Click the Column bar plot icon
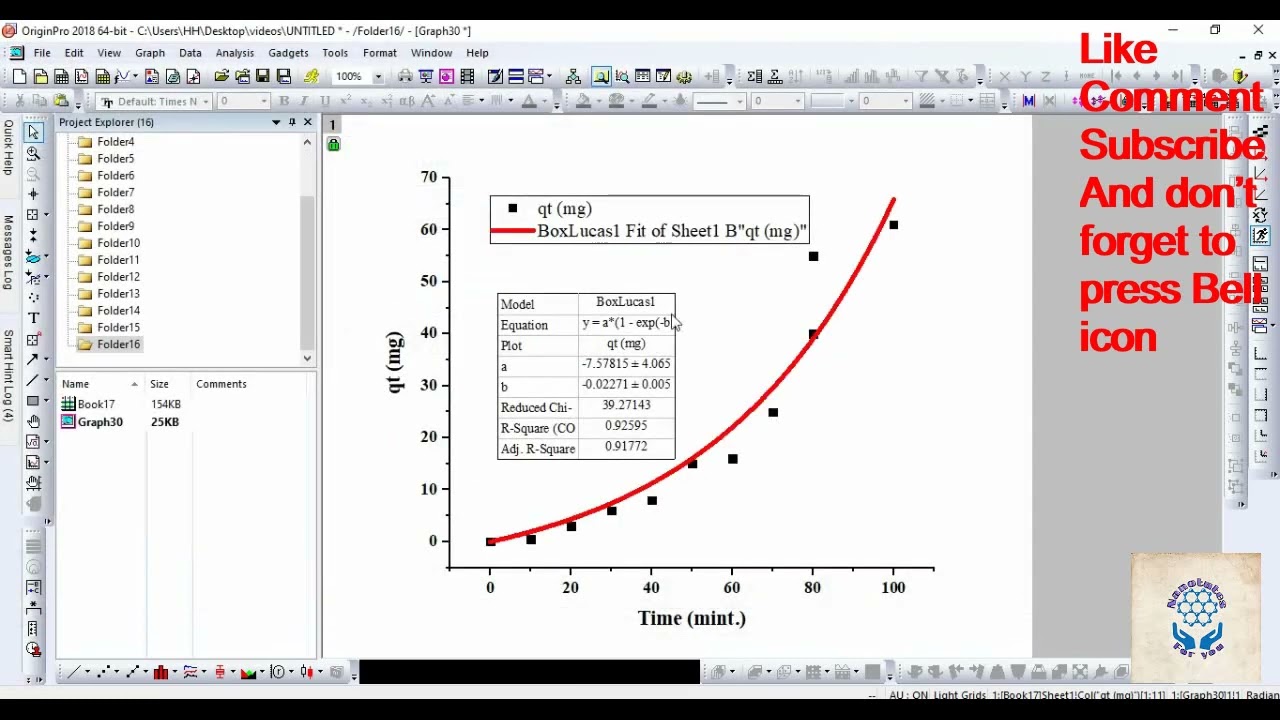 click(x=160, y=672)
